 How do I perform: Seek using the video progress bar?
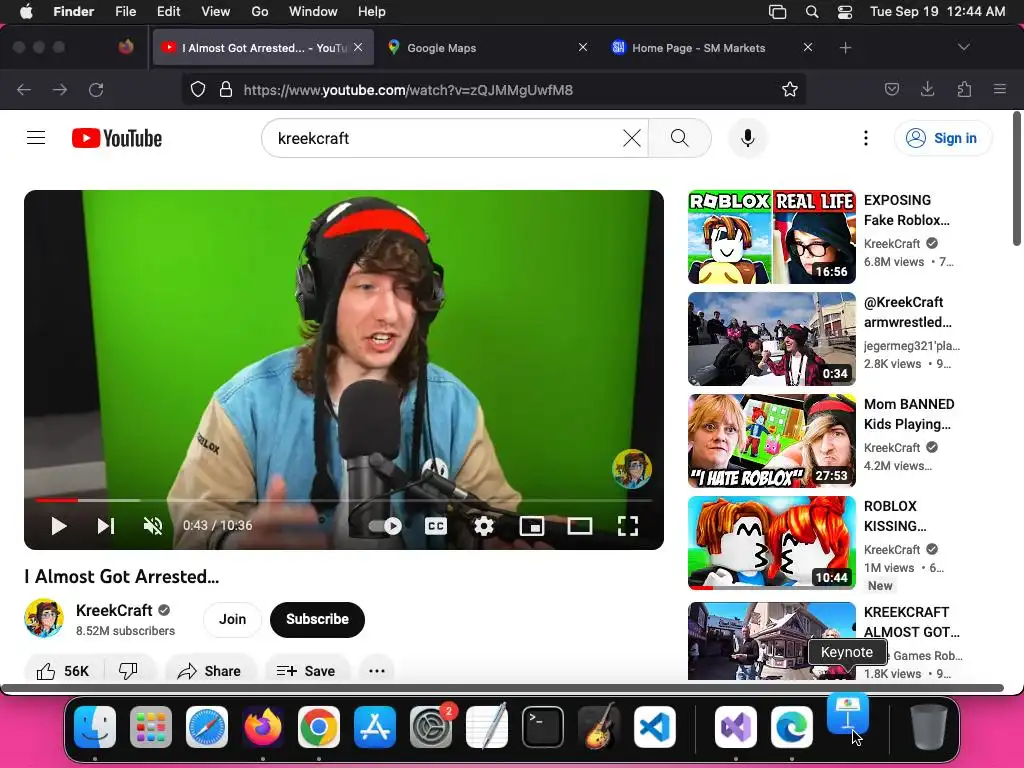tap(344, 500)
